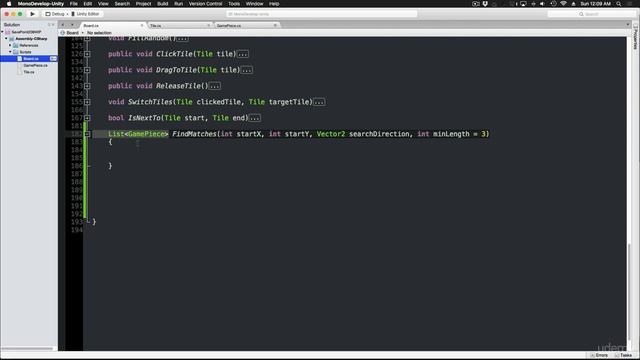Image resolution: width=640 pixels, height=360 pixels.
Task: Open the Project menu
Action: point(143,4)
